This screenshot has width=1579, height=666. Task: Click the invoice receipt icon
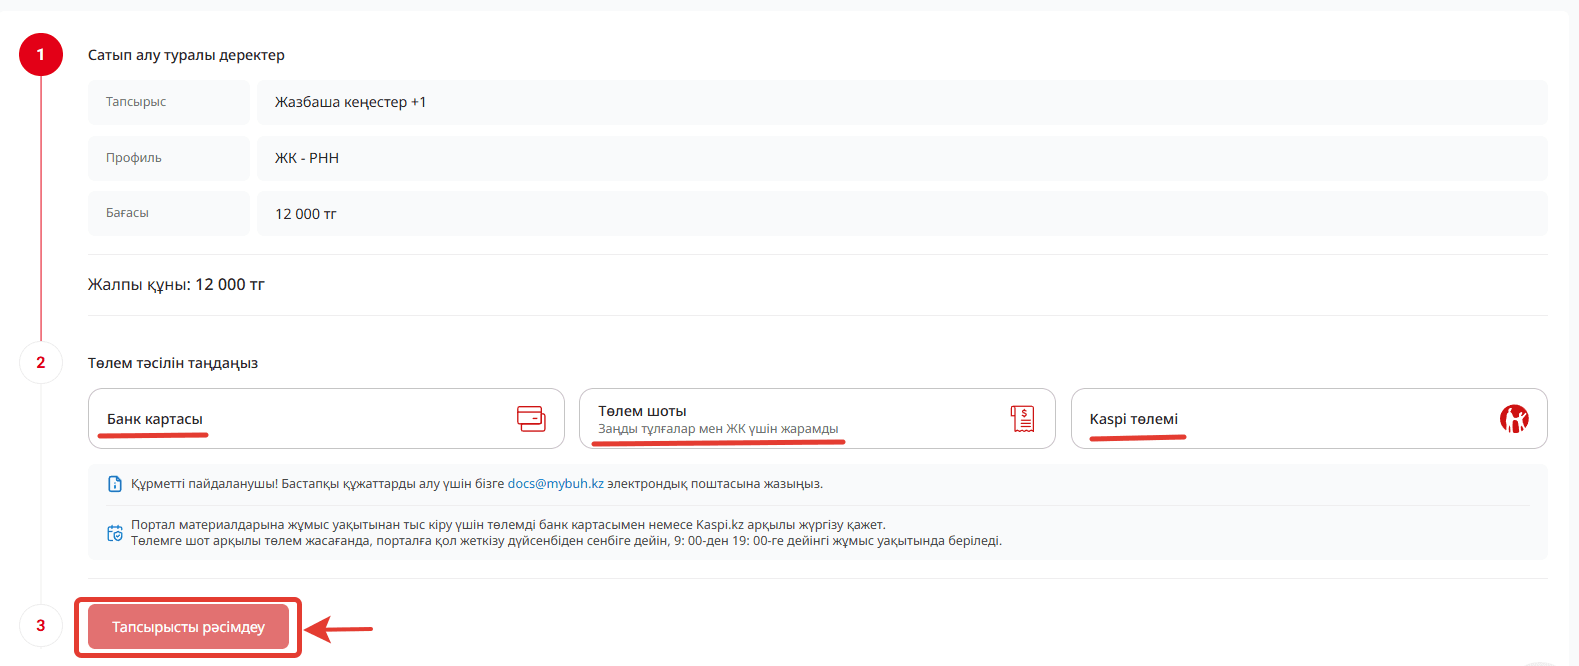[x=1022, y=419]
